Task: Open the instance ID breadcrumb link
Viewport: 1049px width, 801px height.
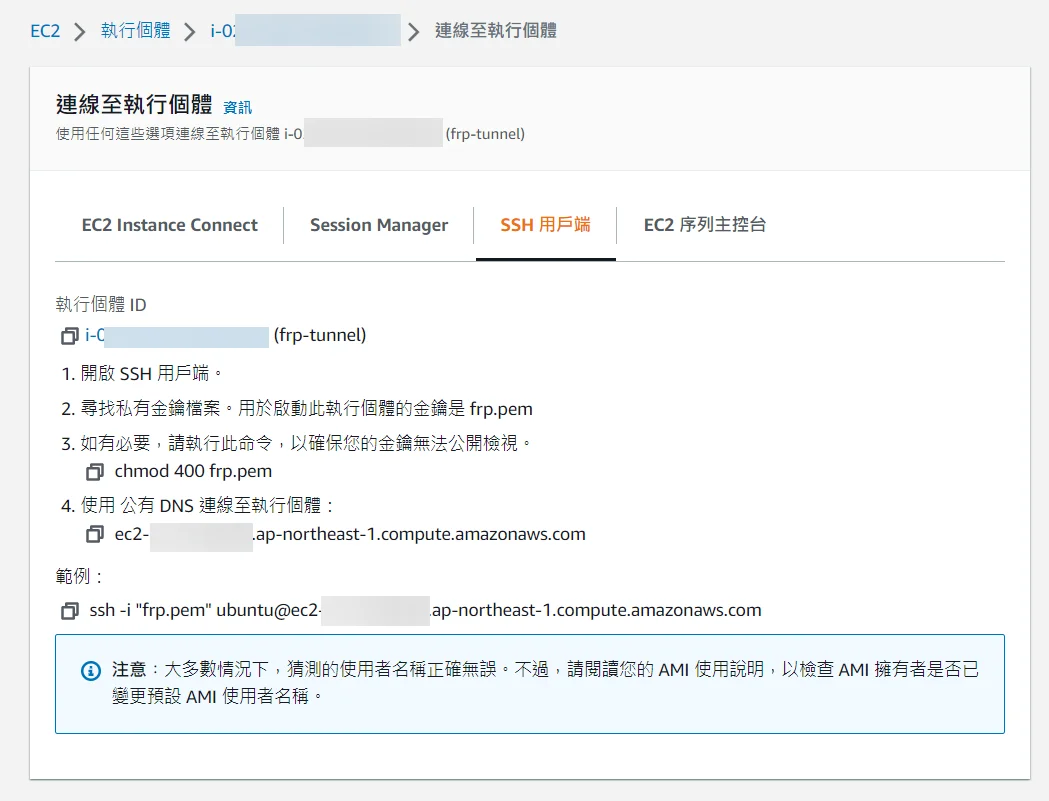Action: 305,31
